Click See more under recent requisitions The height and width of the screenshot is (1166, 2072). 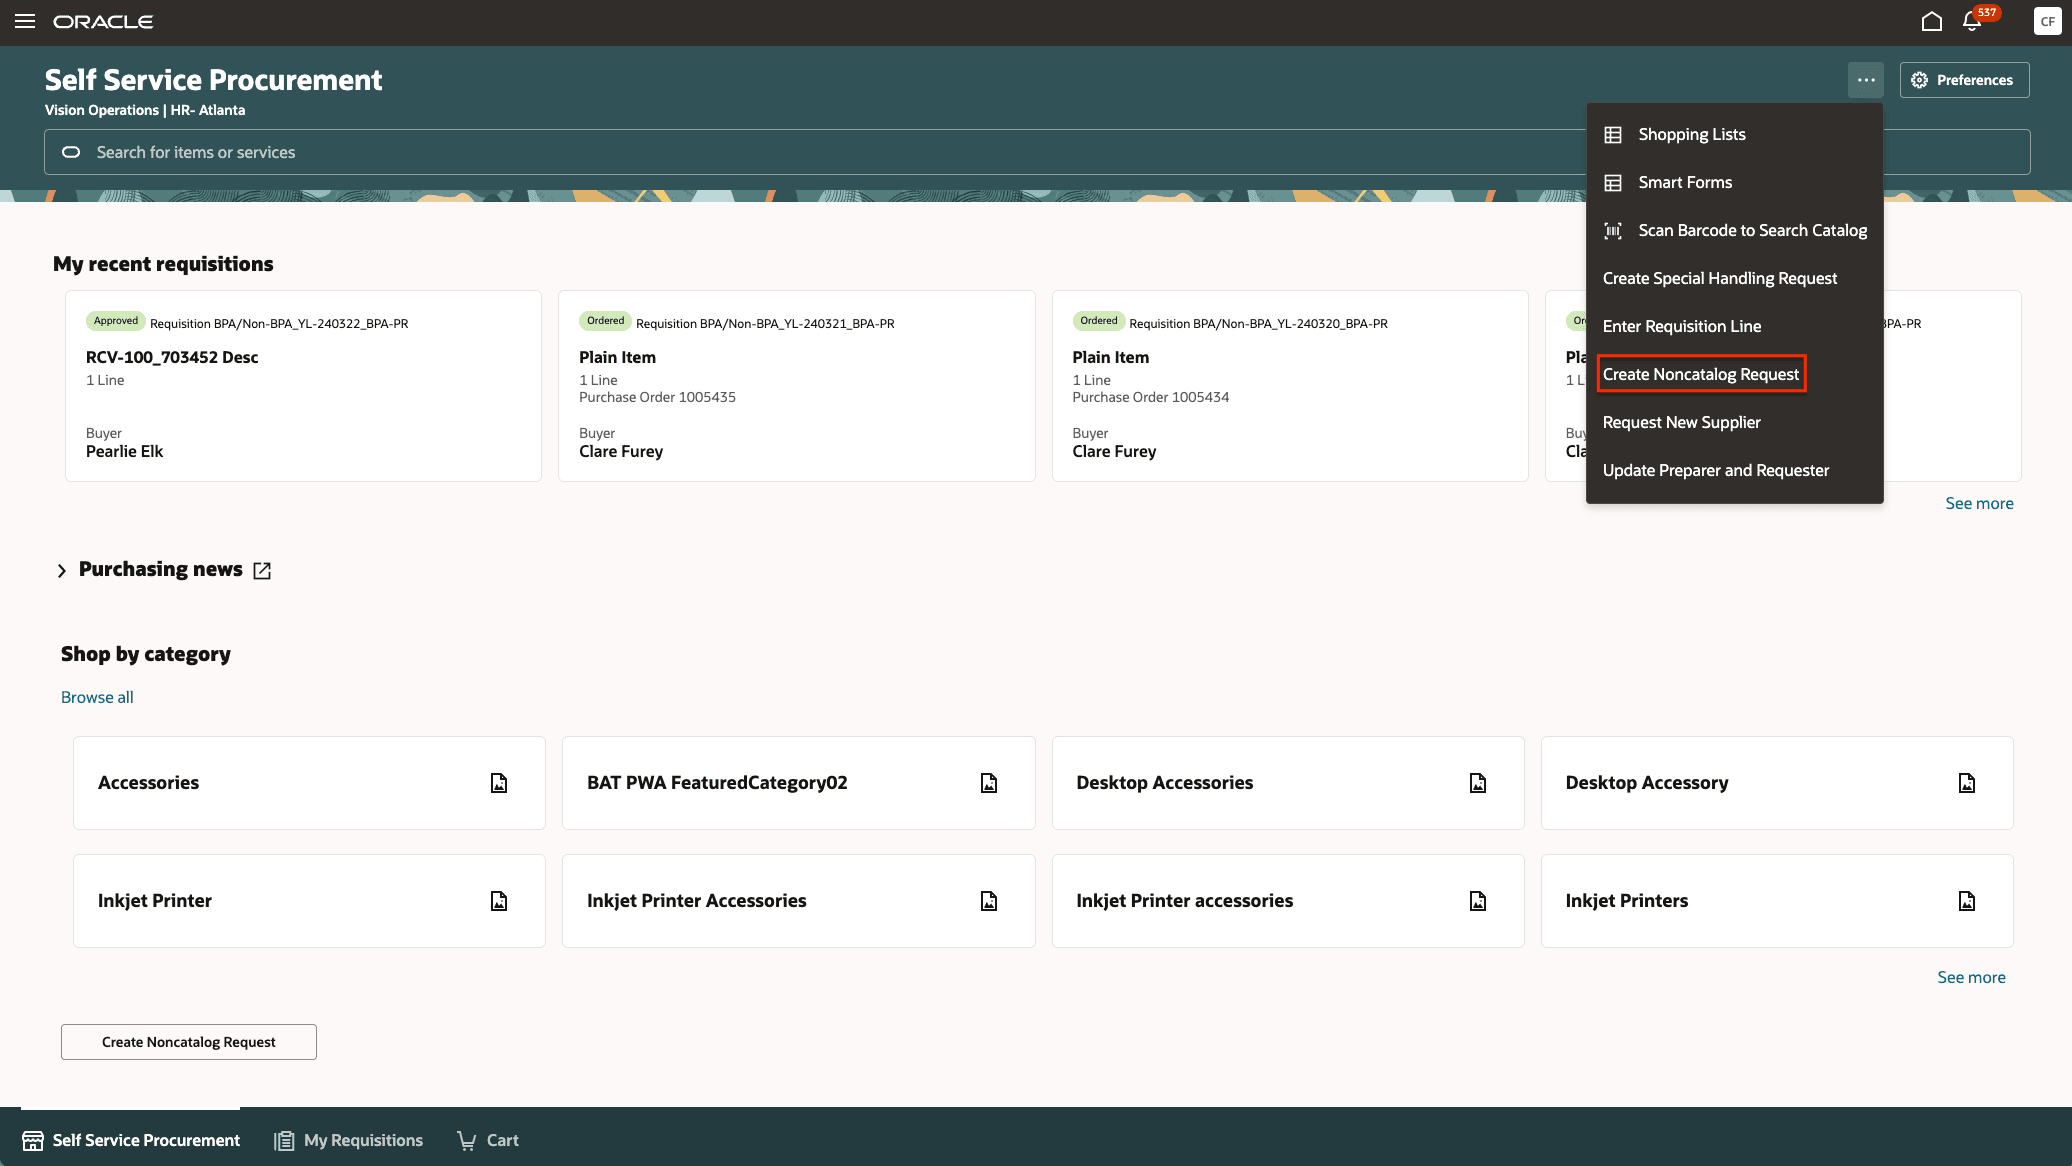coord(1979,503)
